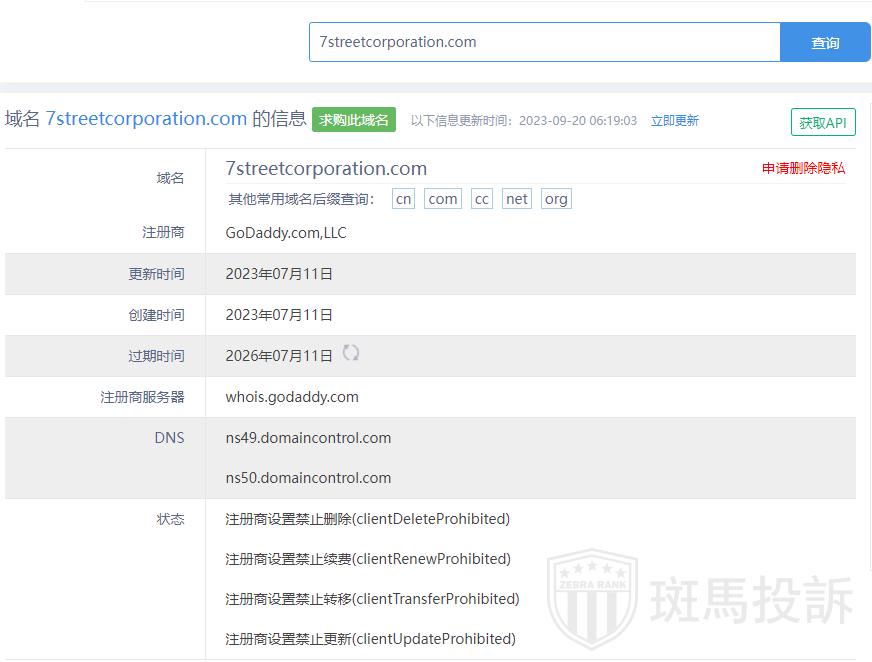Viewport: 872px width, 662px height.
Task: Click the clientDeleteProhibited status line
Action: click(367, 519)
